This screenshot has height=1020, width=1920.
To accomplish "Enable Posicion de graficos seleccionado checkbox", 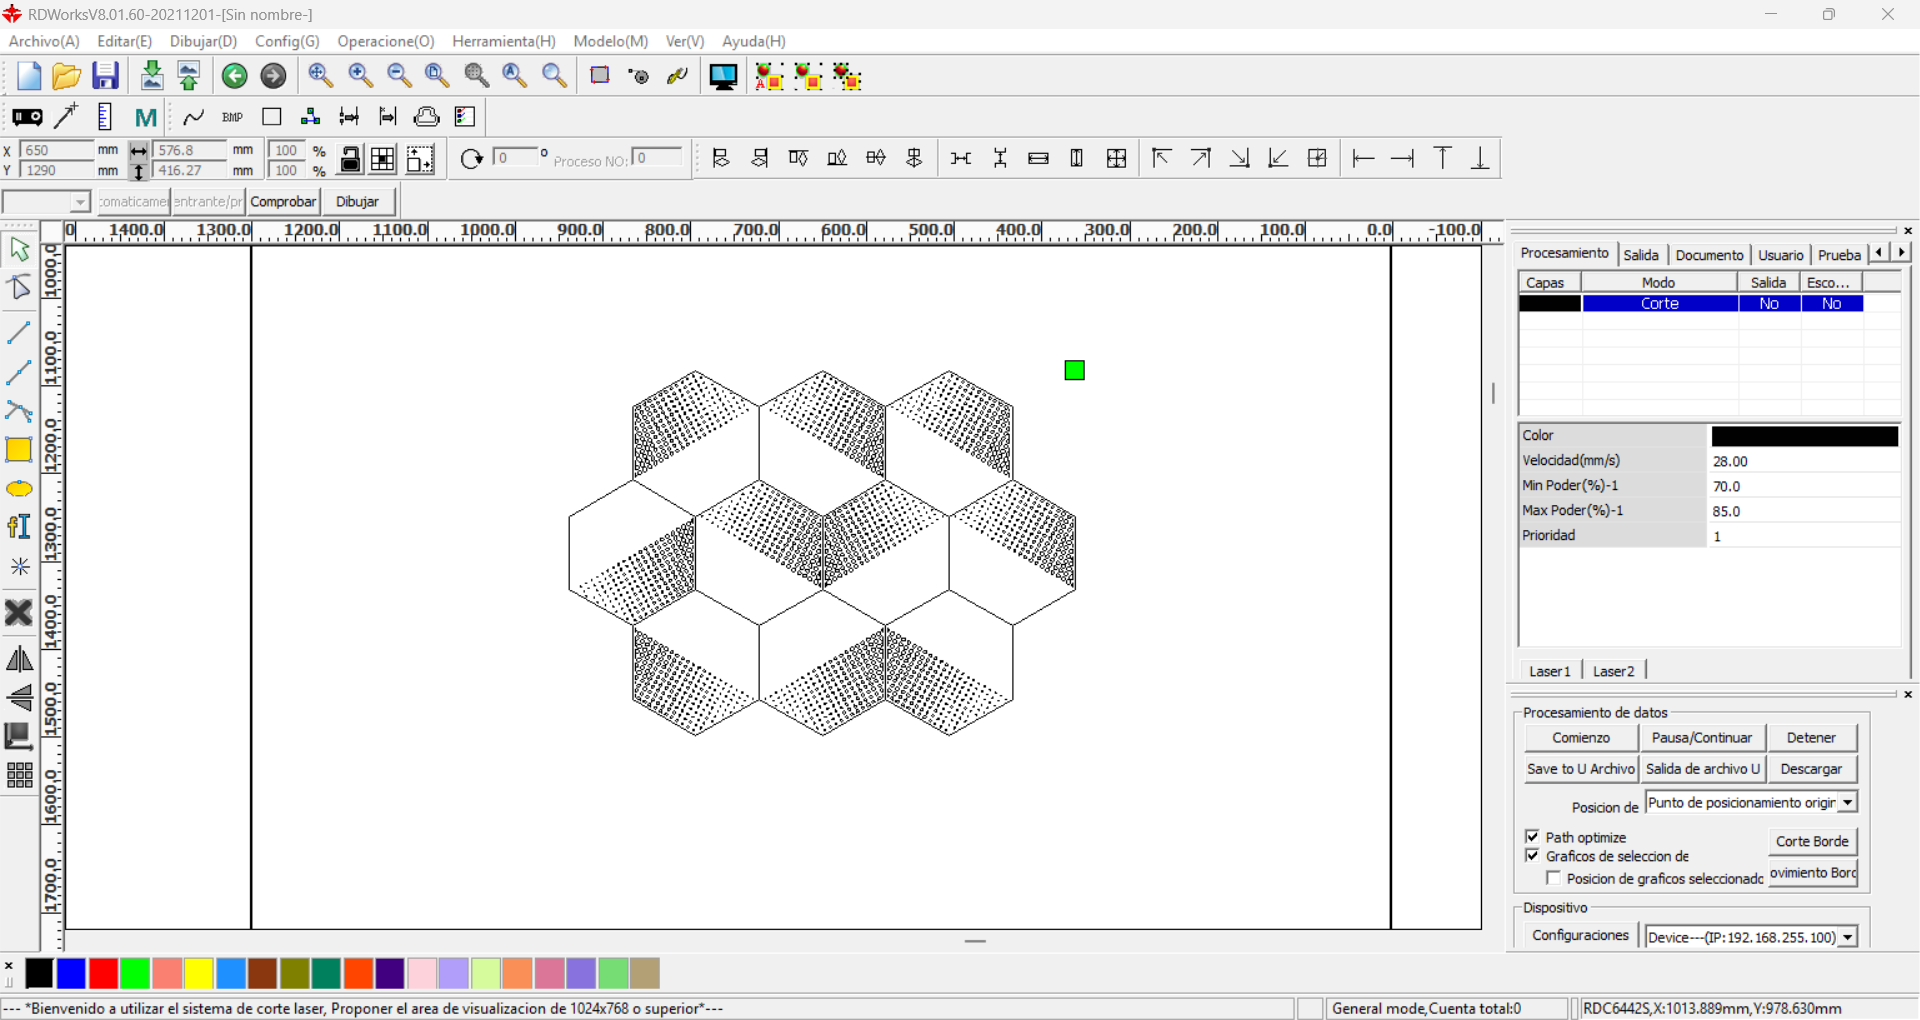I will click(x=1553, y=878).
